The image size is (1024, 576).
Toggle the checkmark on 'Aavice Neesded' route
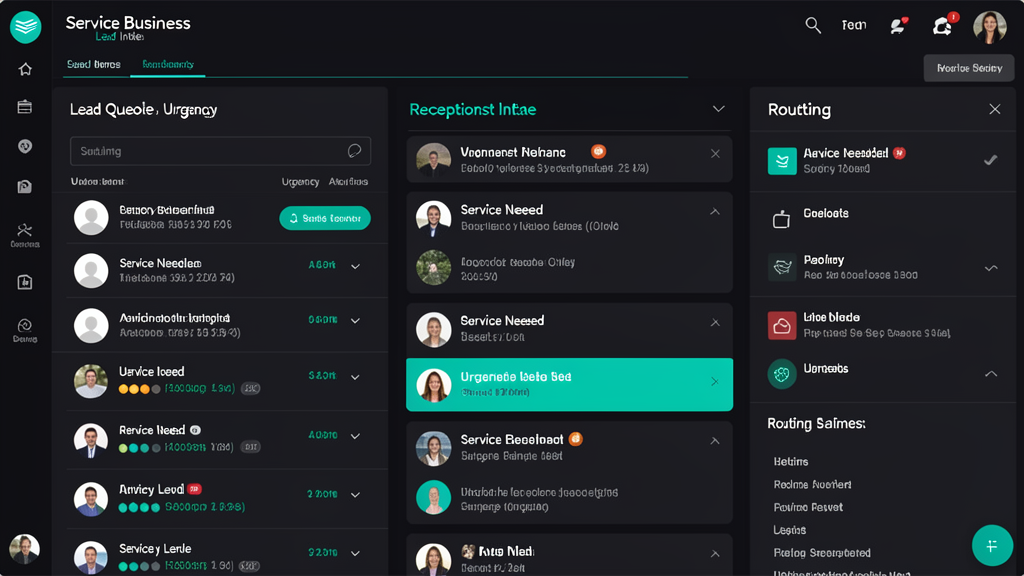[991, 159]
